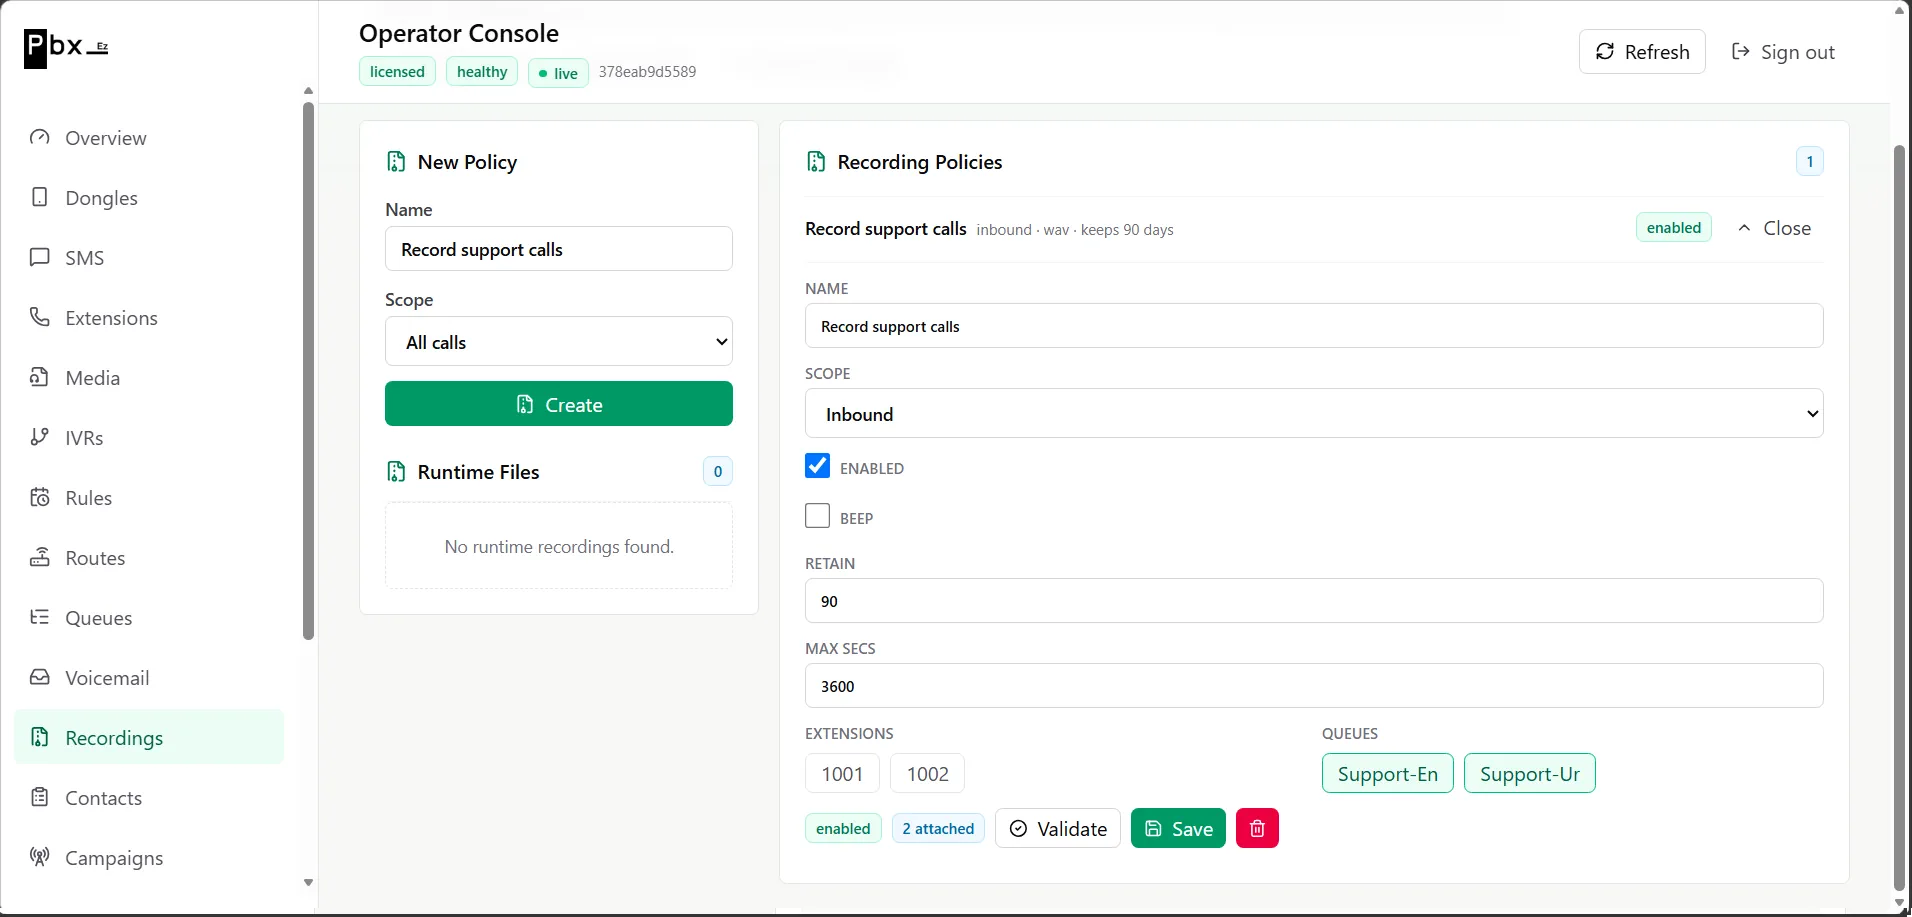Check the BEEP checkbox

(x=817, y=516)
